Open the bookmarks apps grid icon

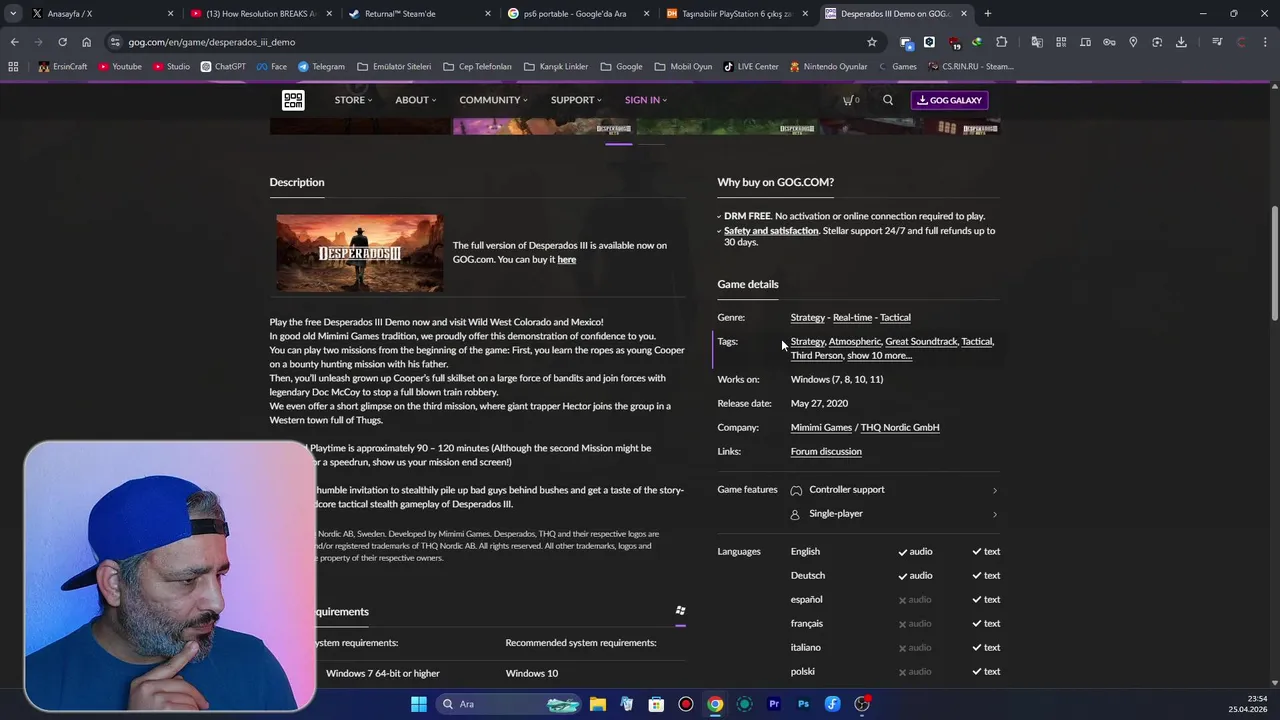tap(13, 67)
